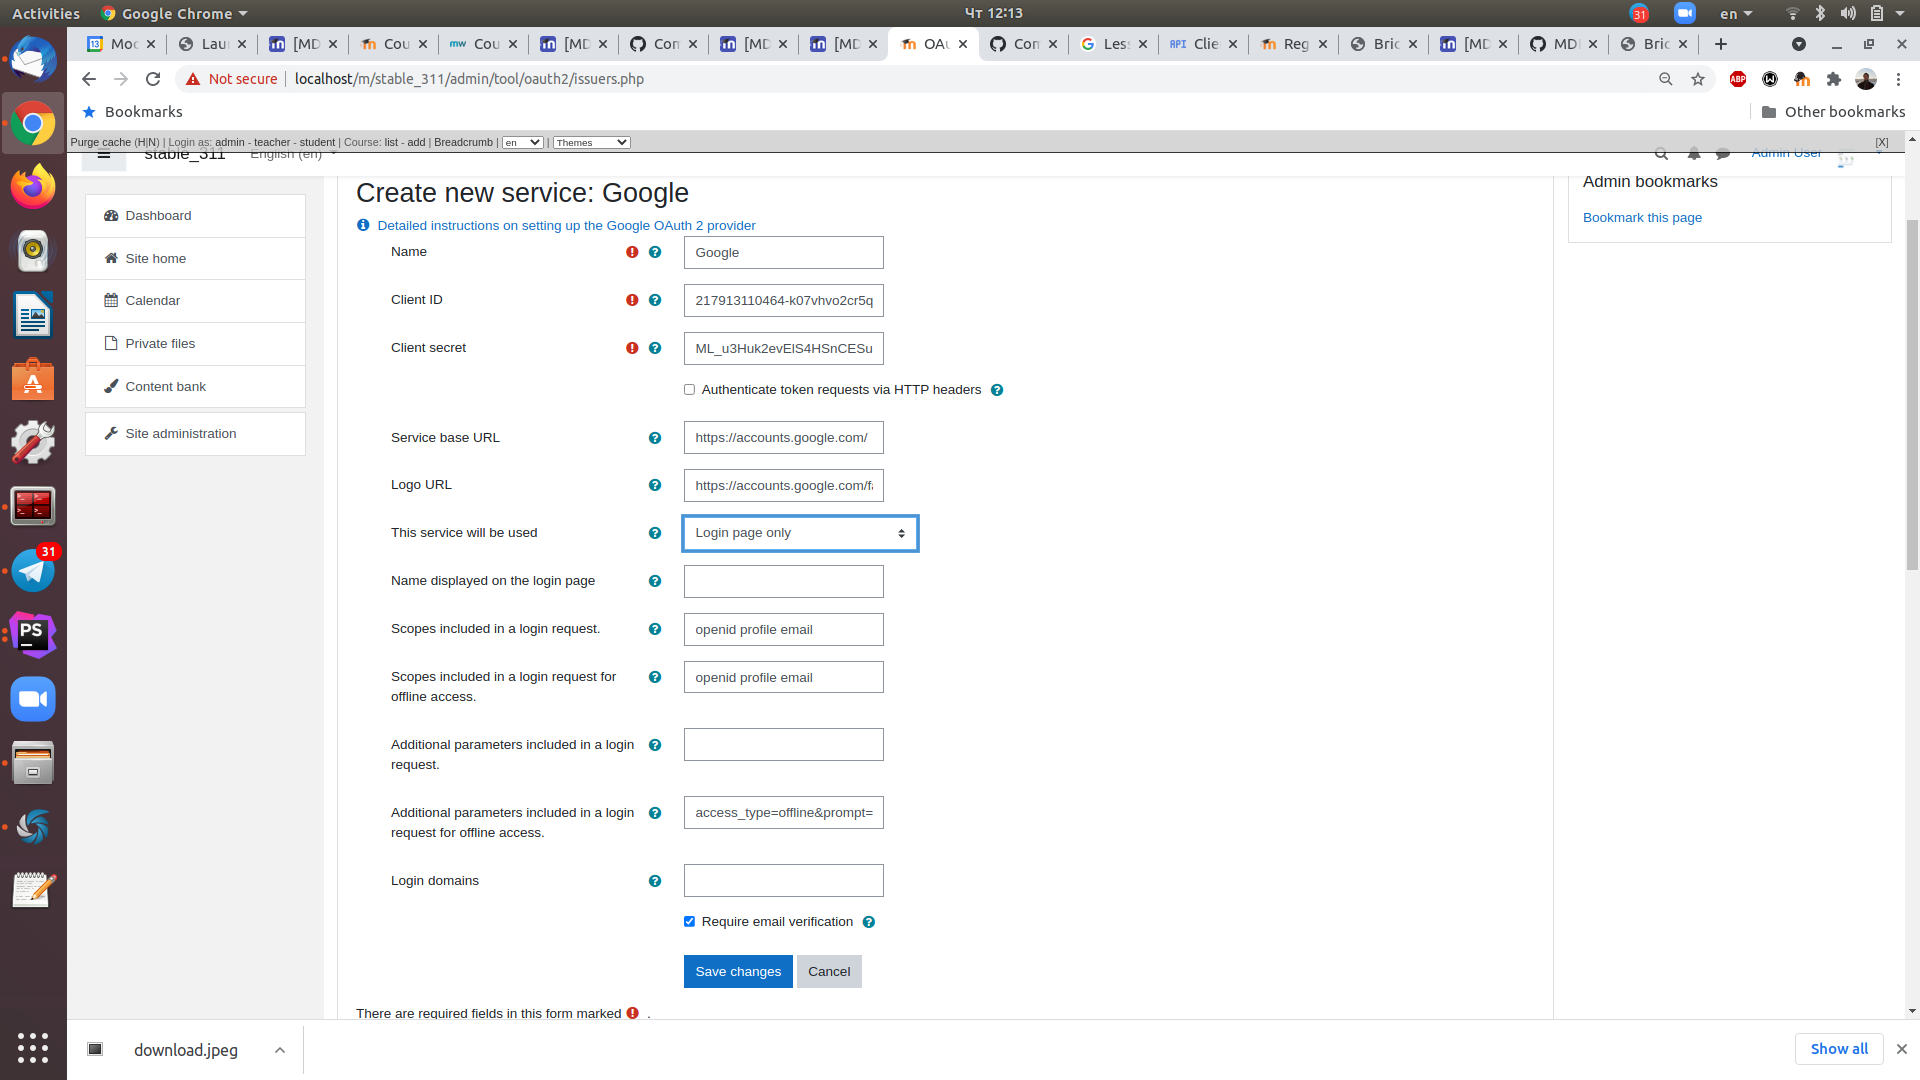Click the browser zoom magnifier icon

tap(1666, 79)
